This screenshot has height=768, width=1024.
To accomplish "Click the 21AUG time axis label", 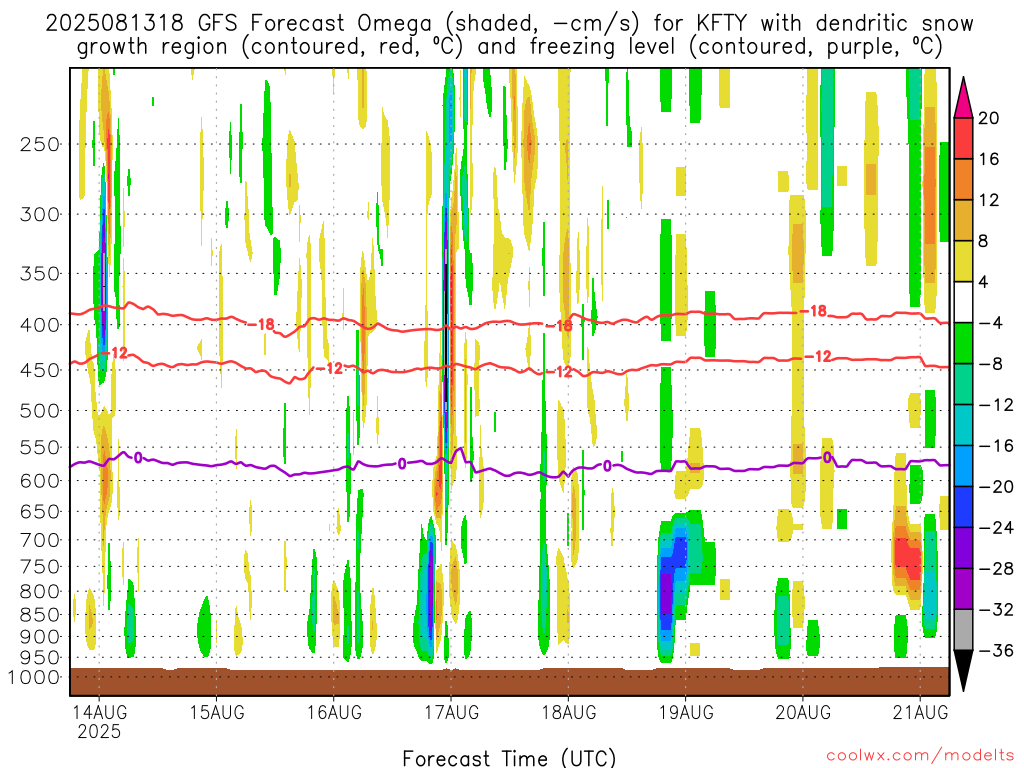I will click(x=921, y=711).
